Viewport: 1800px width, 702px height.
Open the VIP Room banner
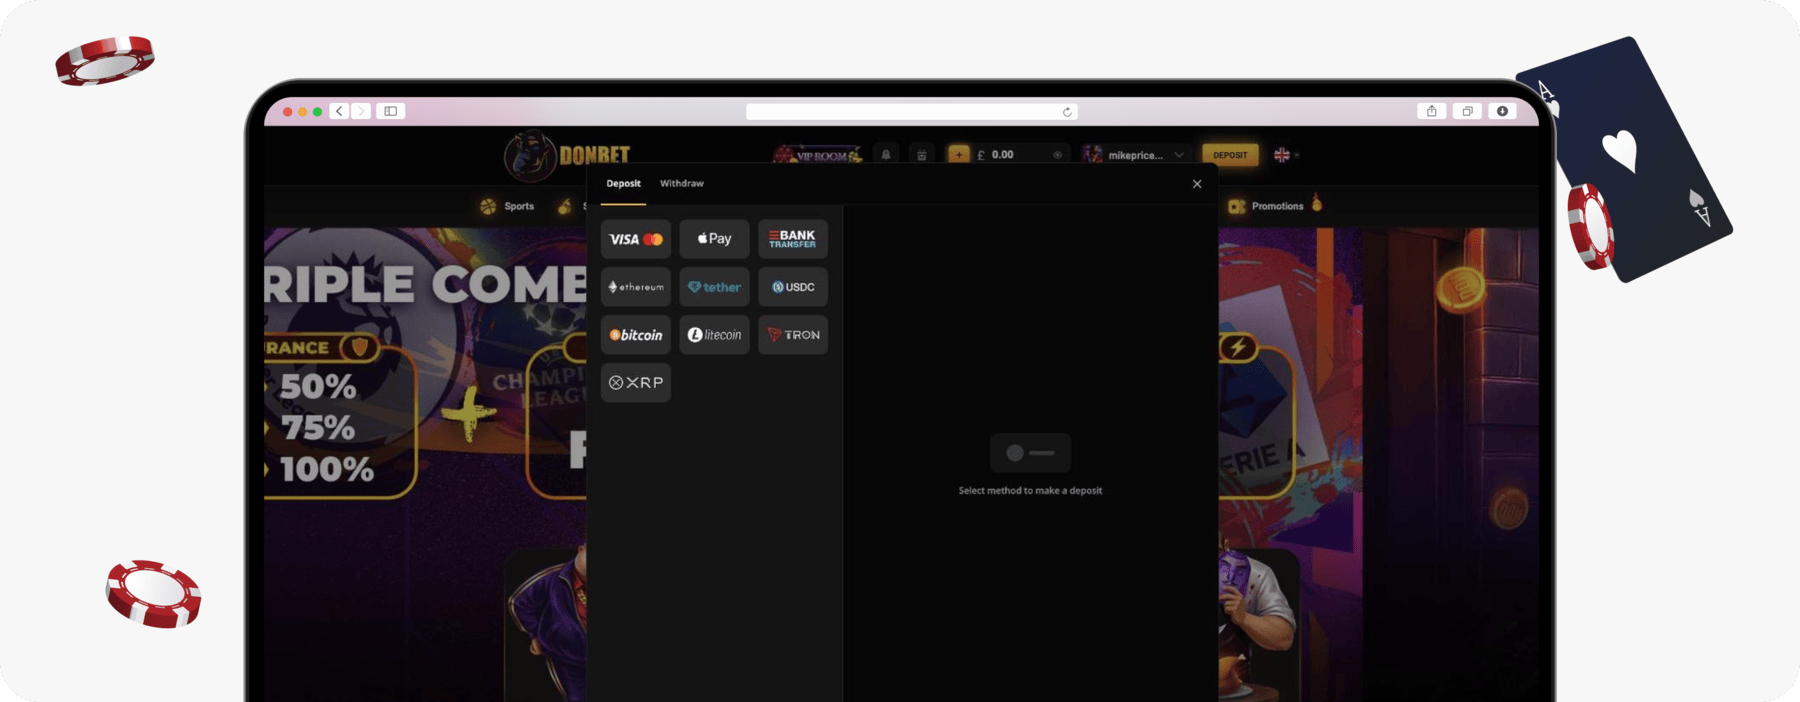click(x=818, y=155)
